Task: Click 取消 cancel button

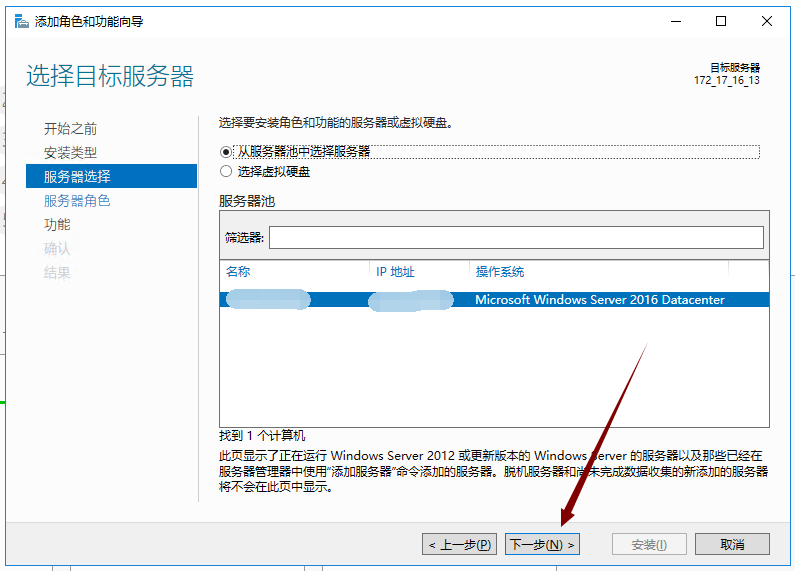Action: 732,545
